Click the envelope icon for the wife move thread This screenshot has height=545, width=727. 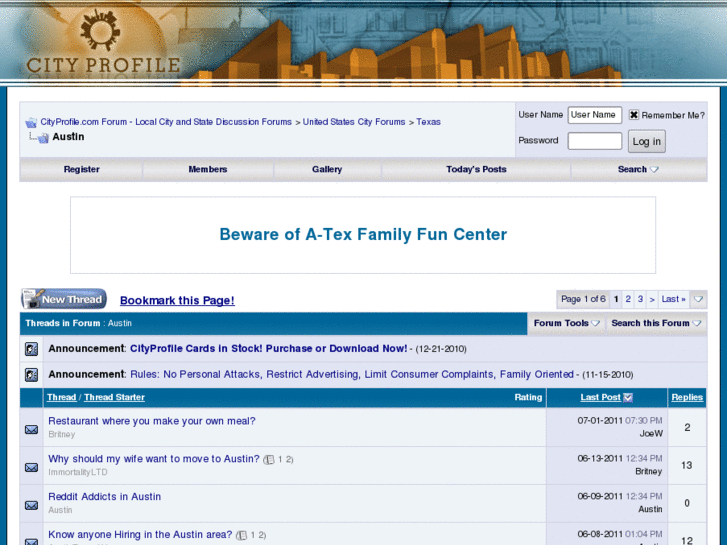[x=32, y=467]
